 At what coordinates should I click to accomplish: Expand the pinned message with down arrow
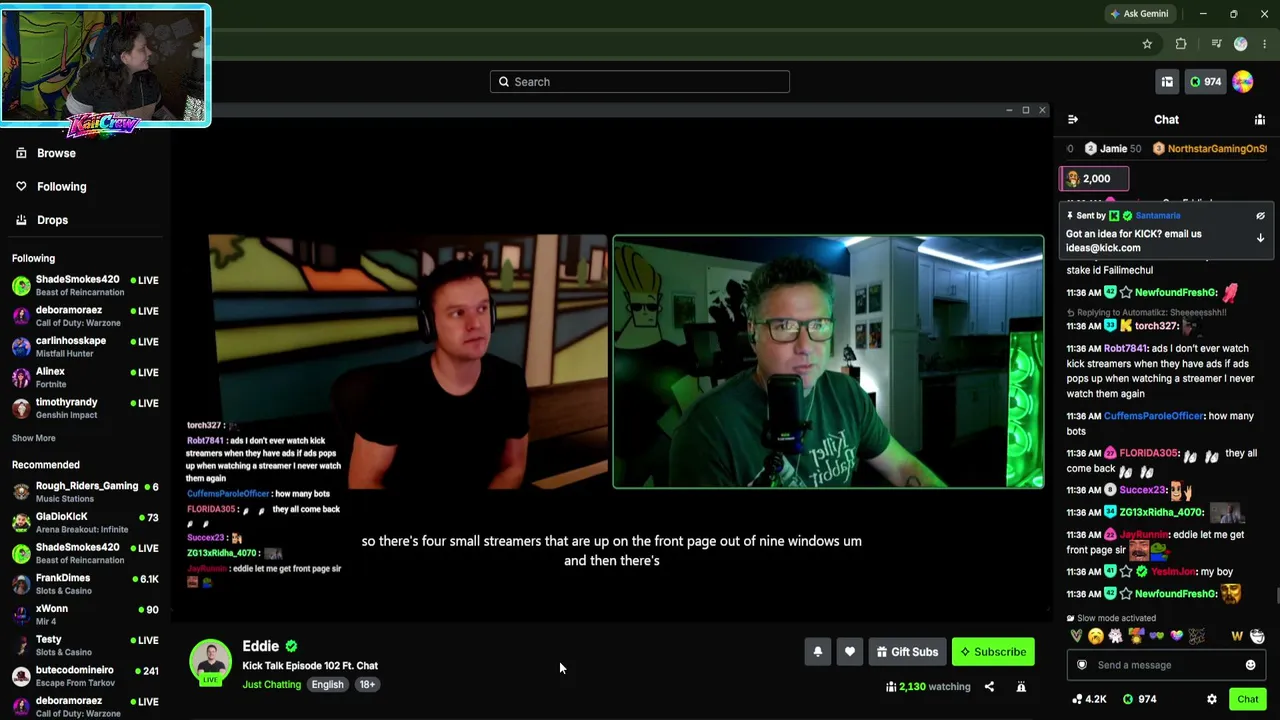pyautogui.click(x=1260, y=238)
